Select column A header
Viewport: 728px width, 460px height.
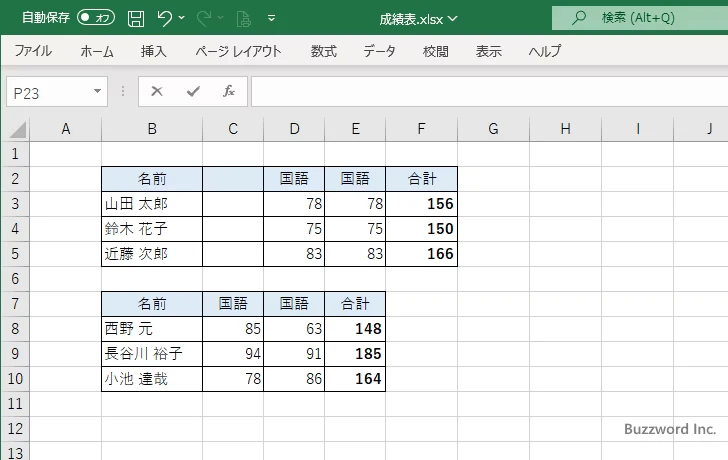tap(65, 129)
